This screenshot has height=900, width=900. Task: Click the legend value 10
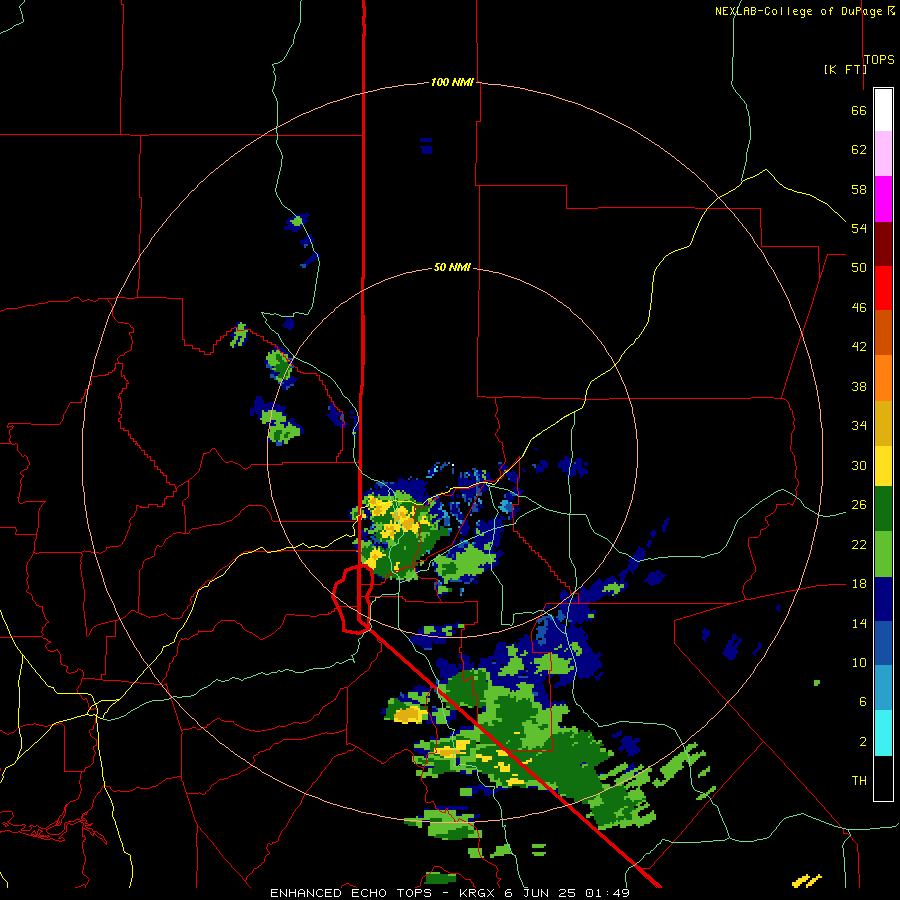coord(859,663)
